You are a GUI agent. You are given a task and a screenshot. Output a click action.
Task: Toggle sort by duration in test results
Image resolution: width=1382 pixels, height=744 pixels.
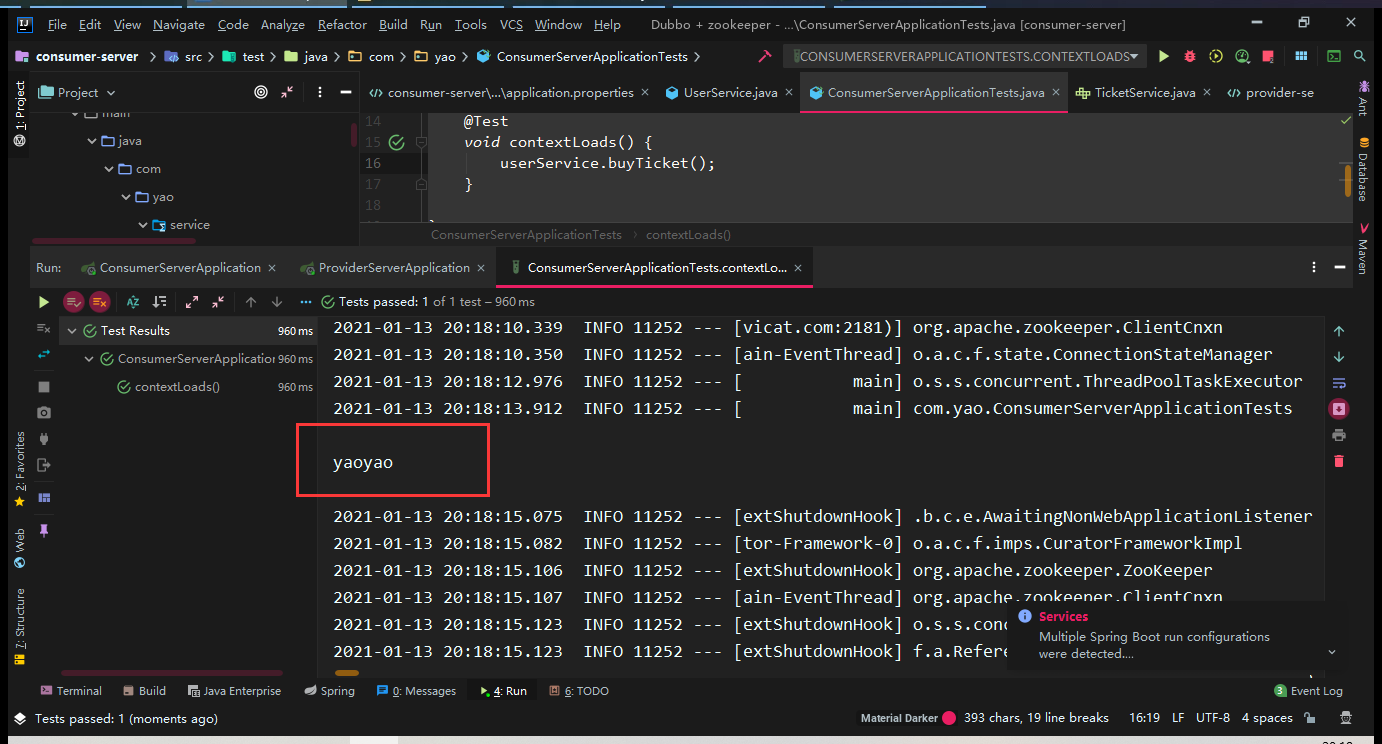pos(159,301)
